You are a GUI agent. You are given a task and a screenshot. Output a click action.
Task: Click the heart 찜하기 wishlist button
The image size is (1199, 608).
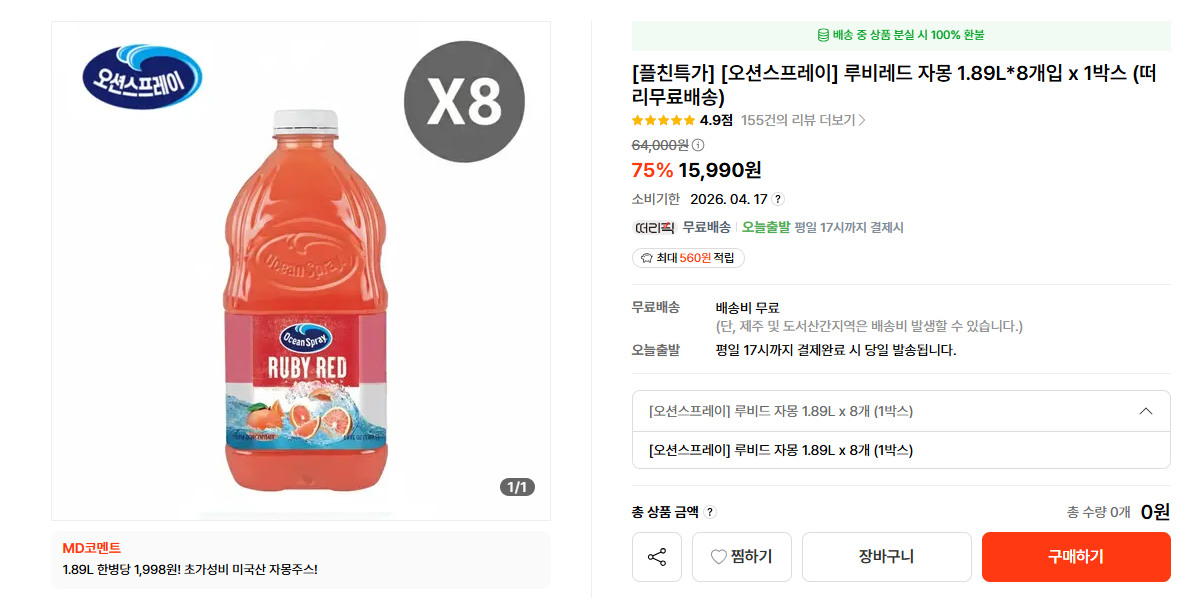pyautogui.click(x=741, y=557)
